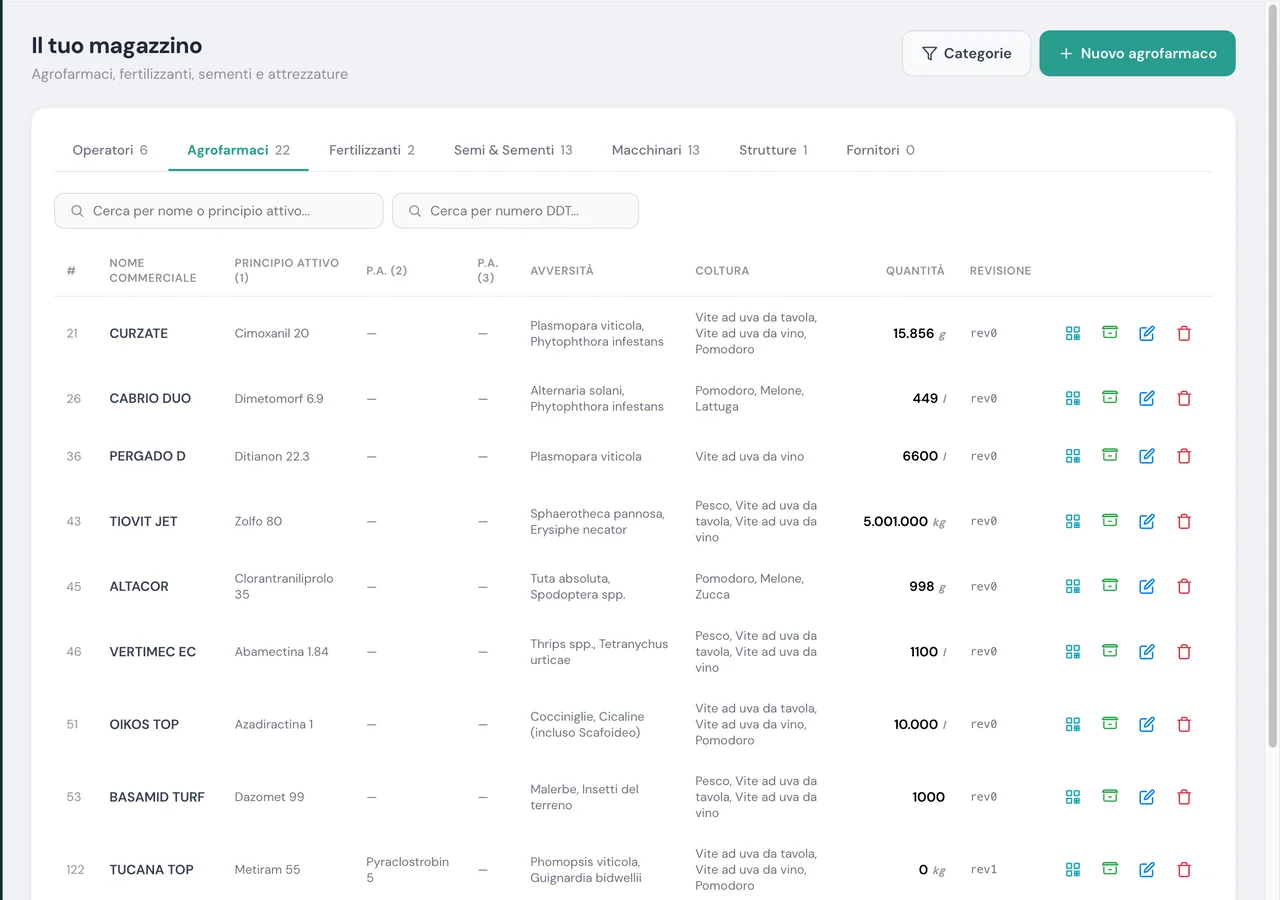The width and height of the screenshot is (1280, 900).
Task: Click the REVISIONE column header
Action: (x=1000, y=271)
